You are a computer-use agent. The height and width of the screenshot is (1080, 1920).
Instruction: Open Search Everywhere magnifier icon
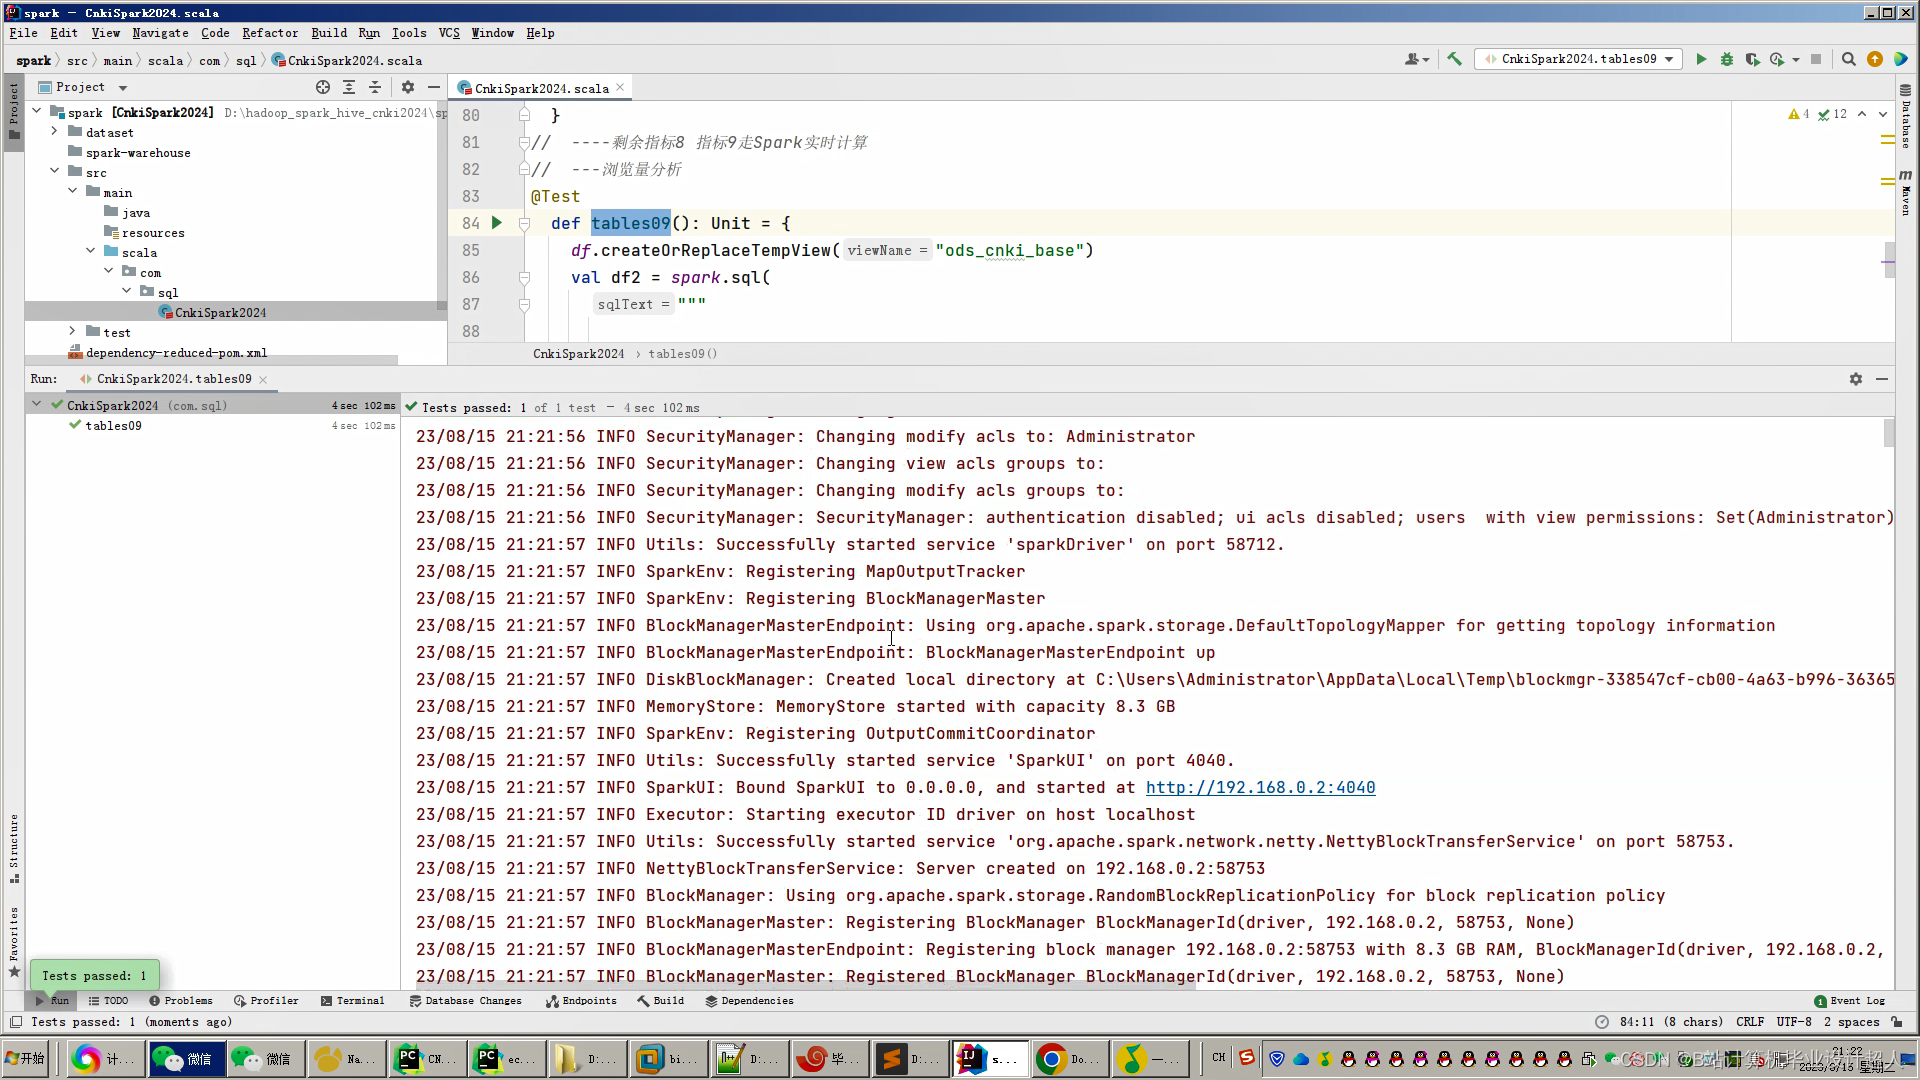point(1849,60)
